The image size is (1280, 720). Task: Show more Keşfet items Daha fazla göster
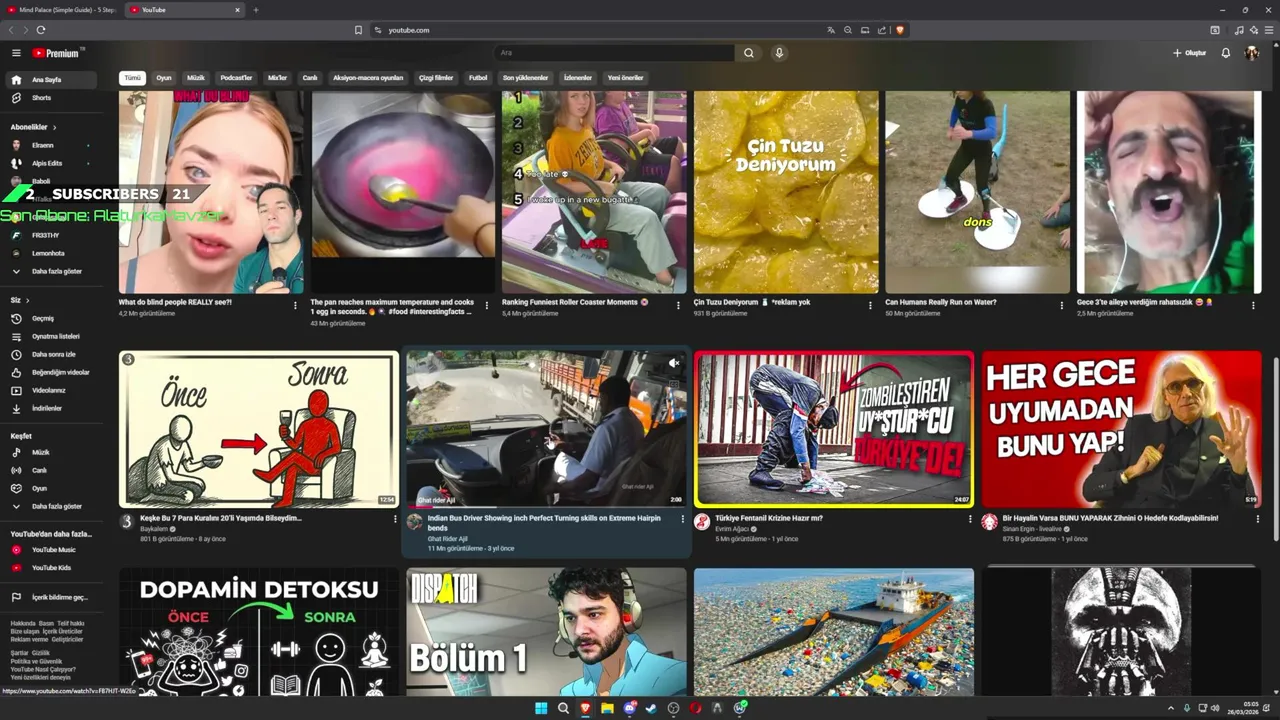tap(52, 507)
